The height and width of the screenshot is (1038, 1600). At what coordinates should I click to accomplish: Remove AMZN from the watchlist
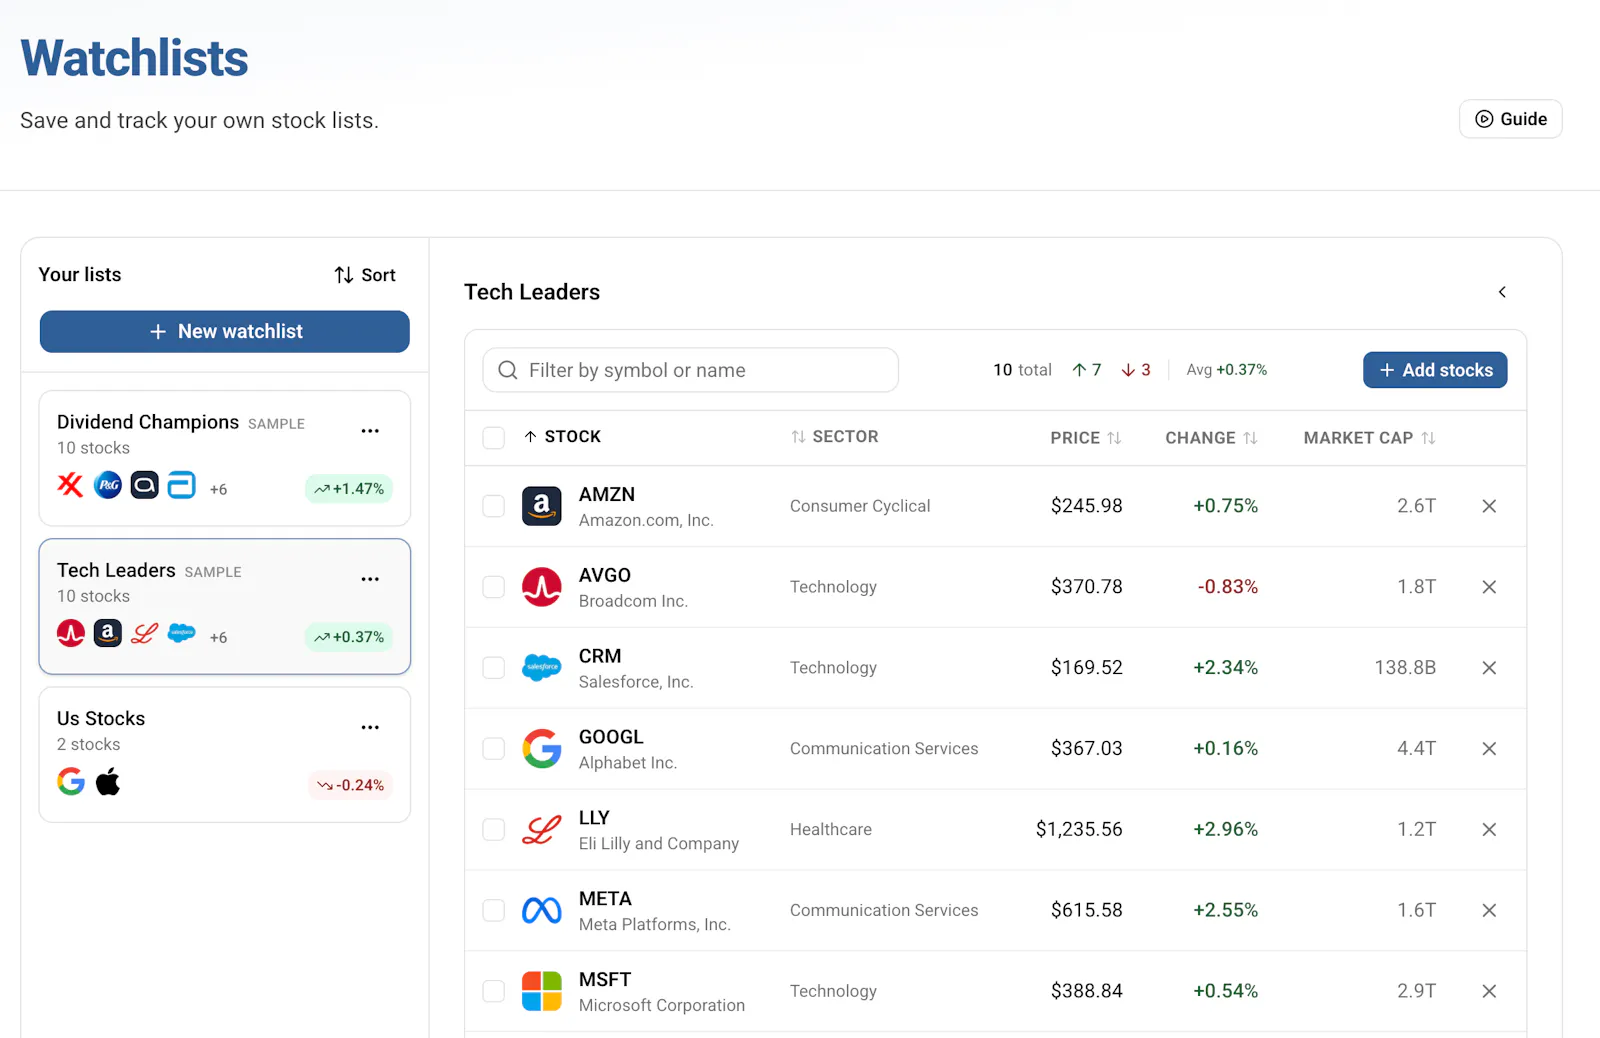pos(1489,506)
